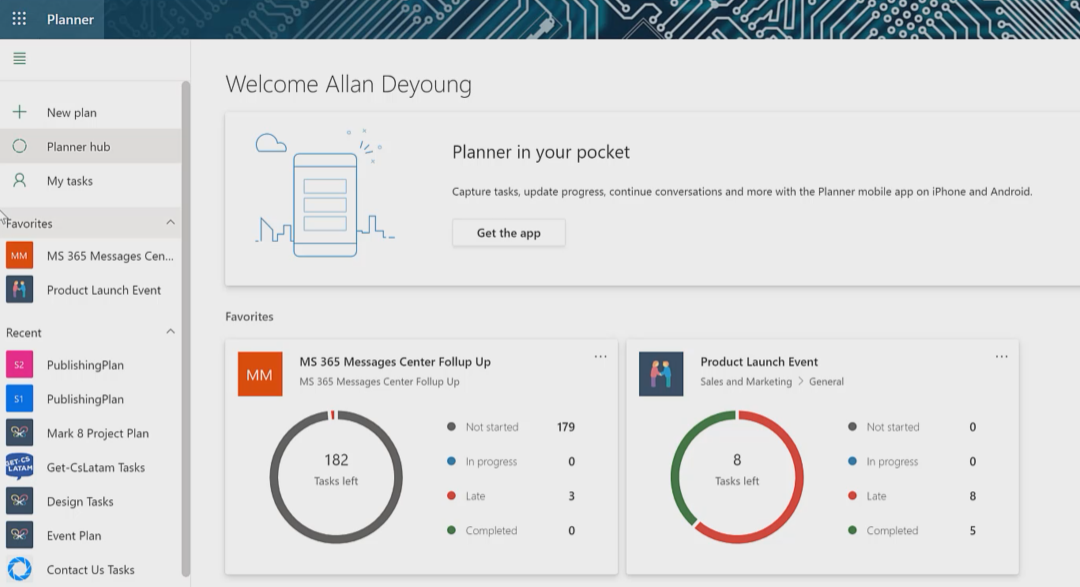Click the sidebar vertical scrollbar
The height and width of the screenshot is (587, 1080).
coord(185,328)
